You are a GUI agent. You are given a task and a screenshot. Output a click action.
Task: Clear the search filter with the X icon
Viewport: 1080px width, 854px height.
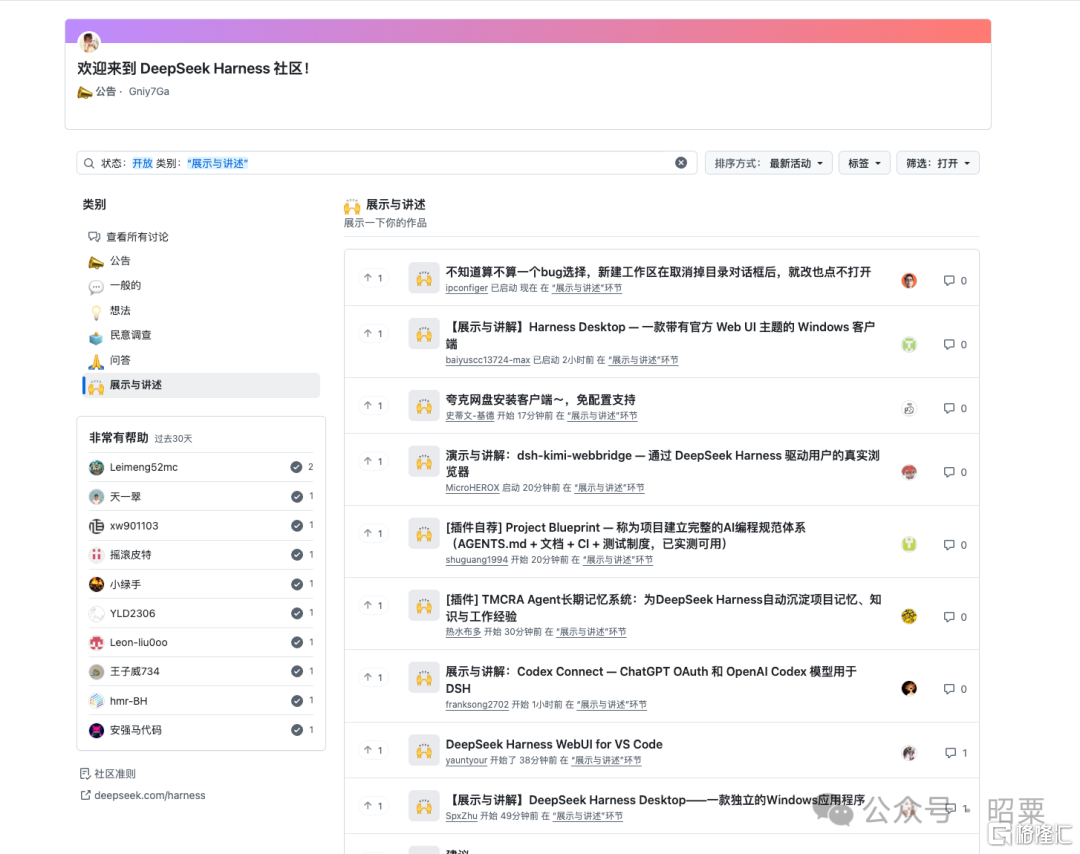[681, 163]
